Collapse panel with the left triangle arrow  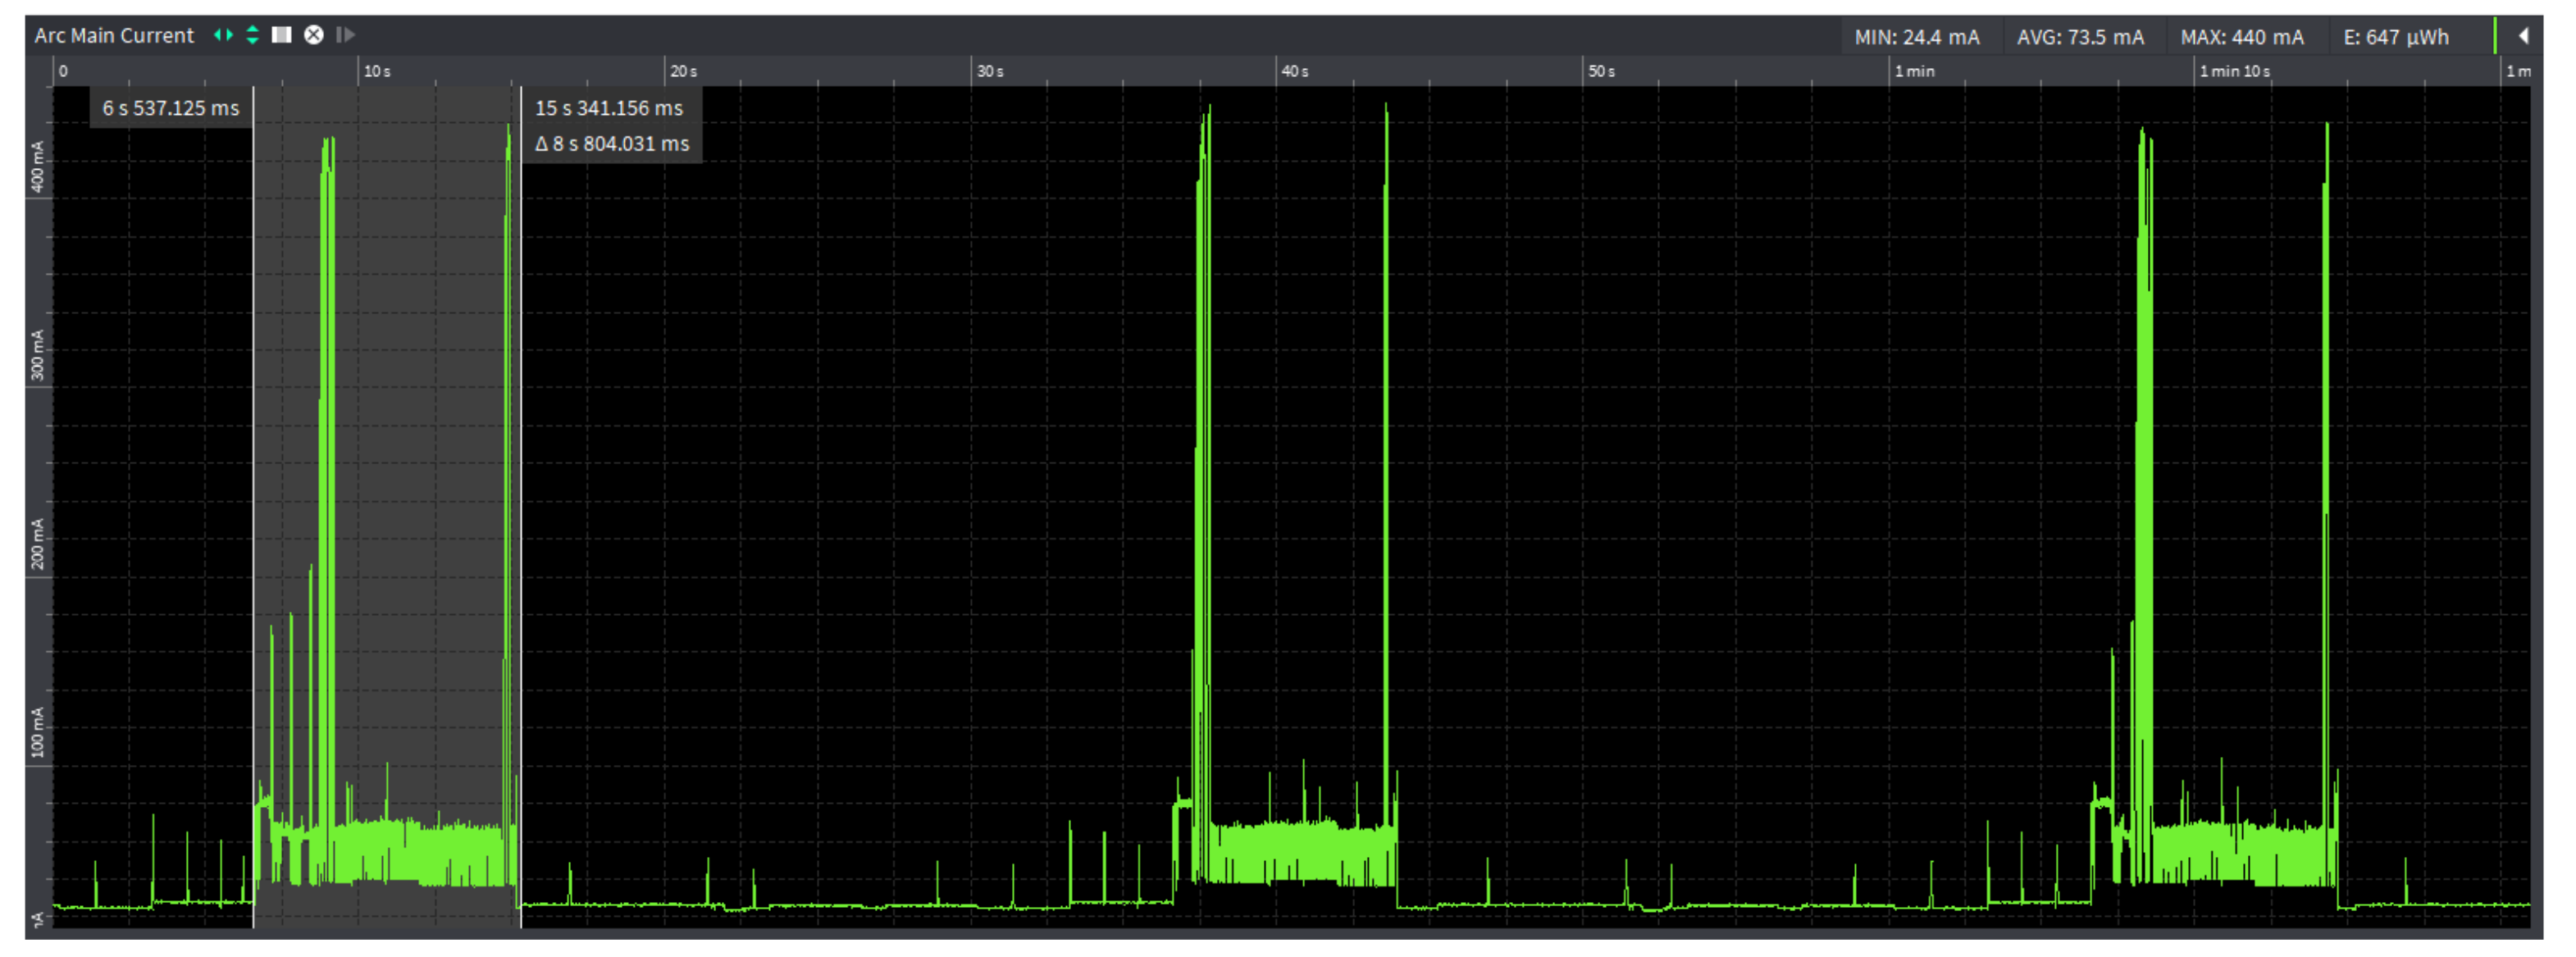tap(2523, 36)
